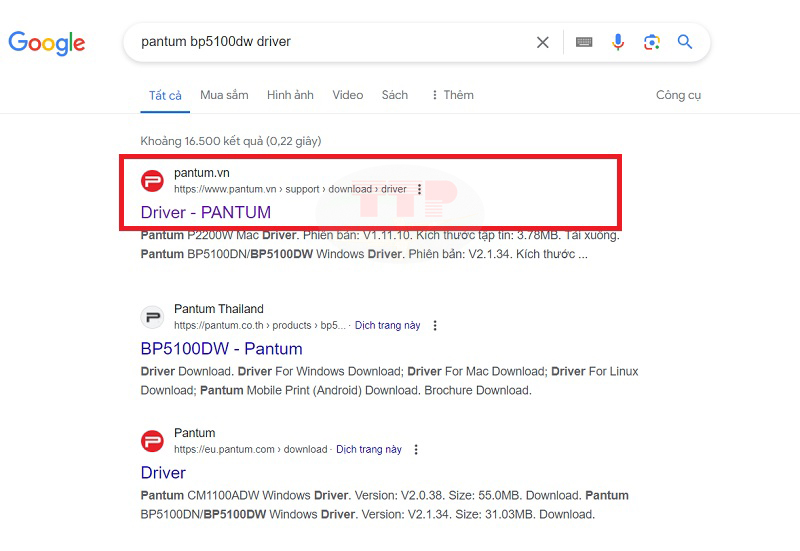Open the 'Driver' result from eu.pantum.com
The width and height of the screenshot is (800, 551).
click(163, 472)
